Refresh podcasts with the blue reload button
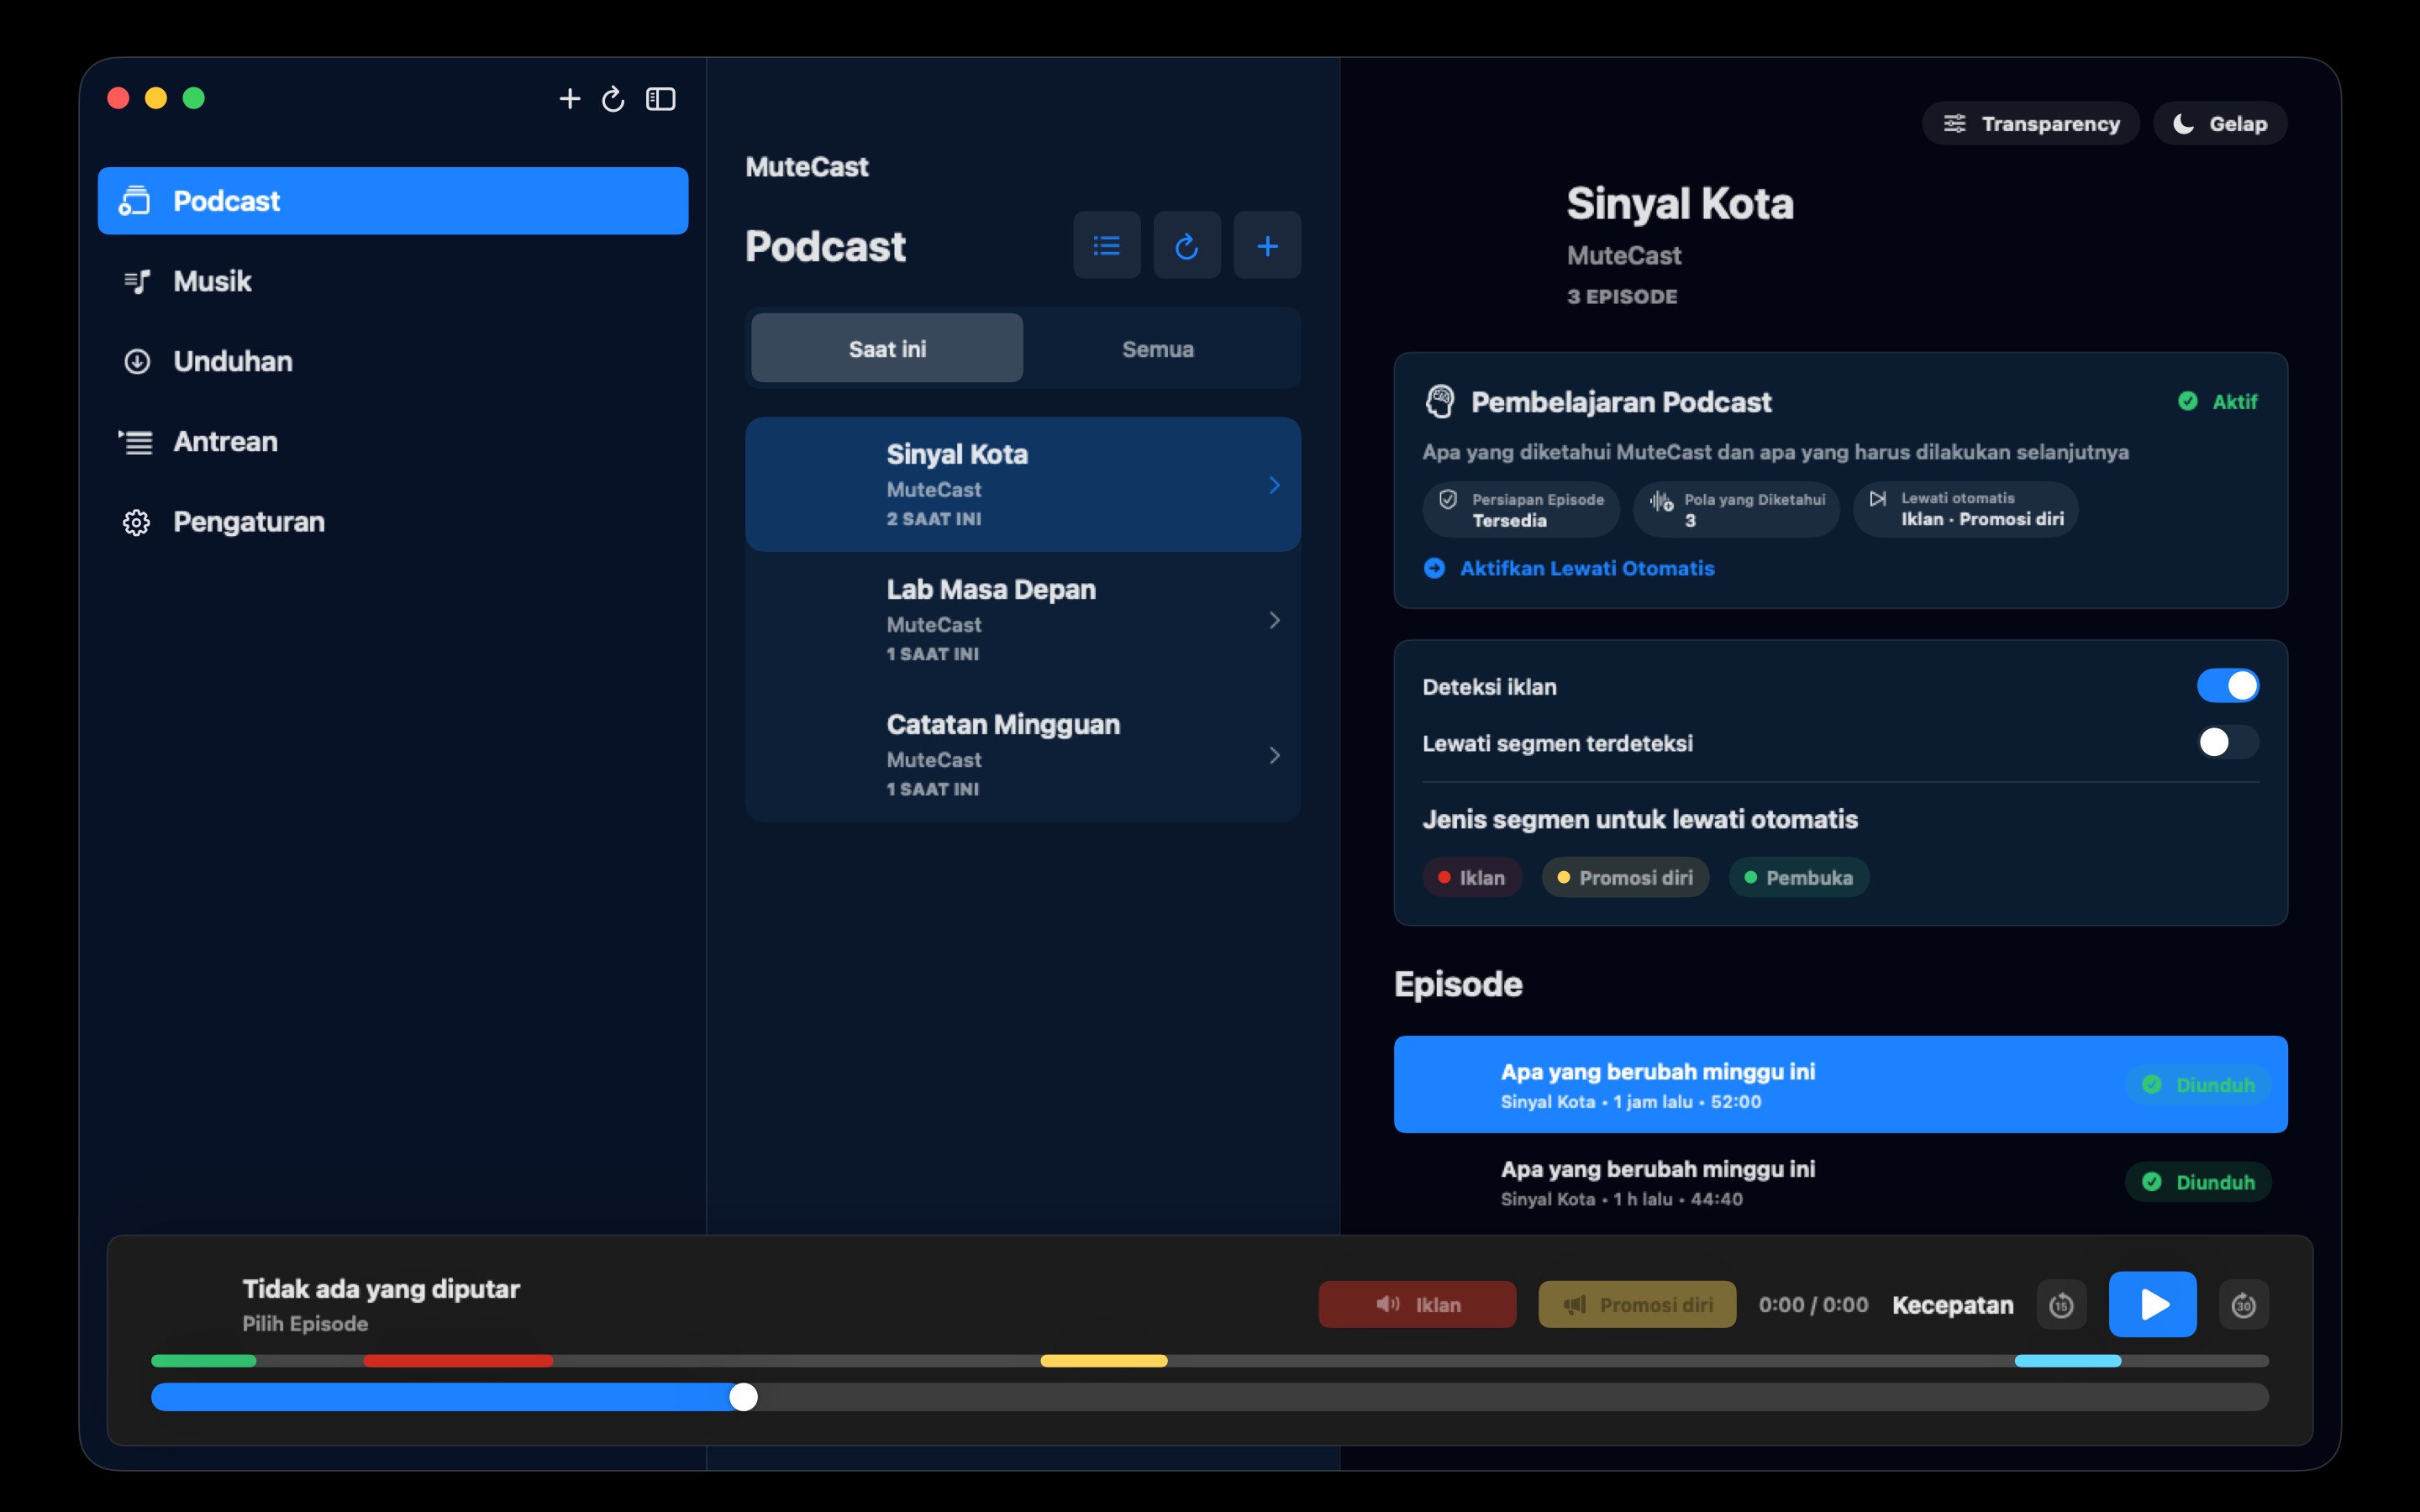The width and height of the screenshot is (2420, 1512). point(1186,245)
